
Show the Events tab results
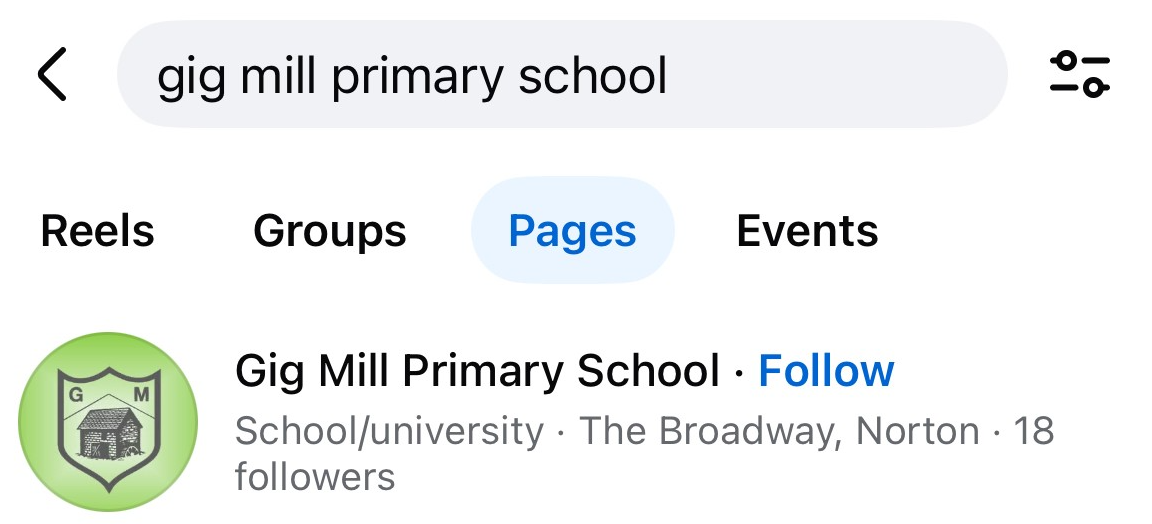point(807,231)
